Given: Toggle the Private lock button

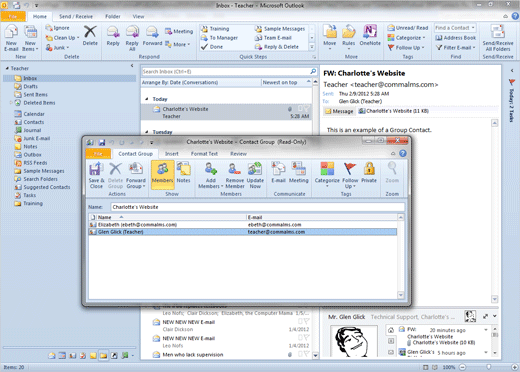Looking at the screenshot, I should tap(369, 173).
